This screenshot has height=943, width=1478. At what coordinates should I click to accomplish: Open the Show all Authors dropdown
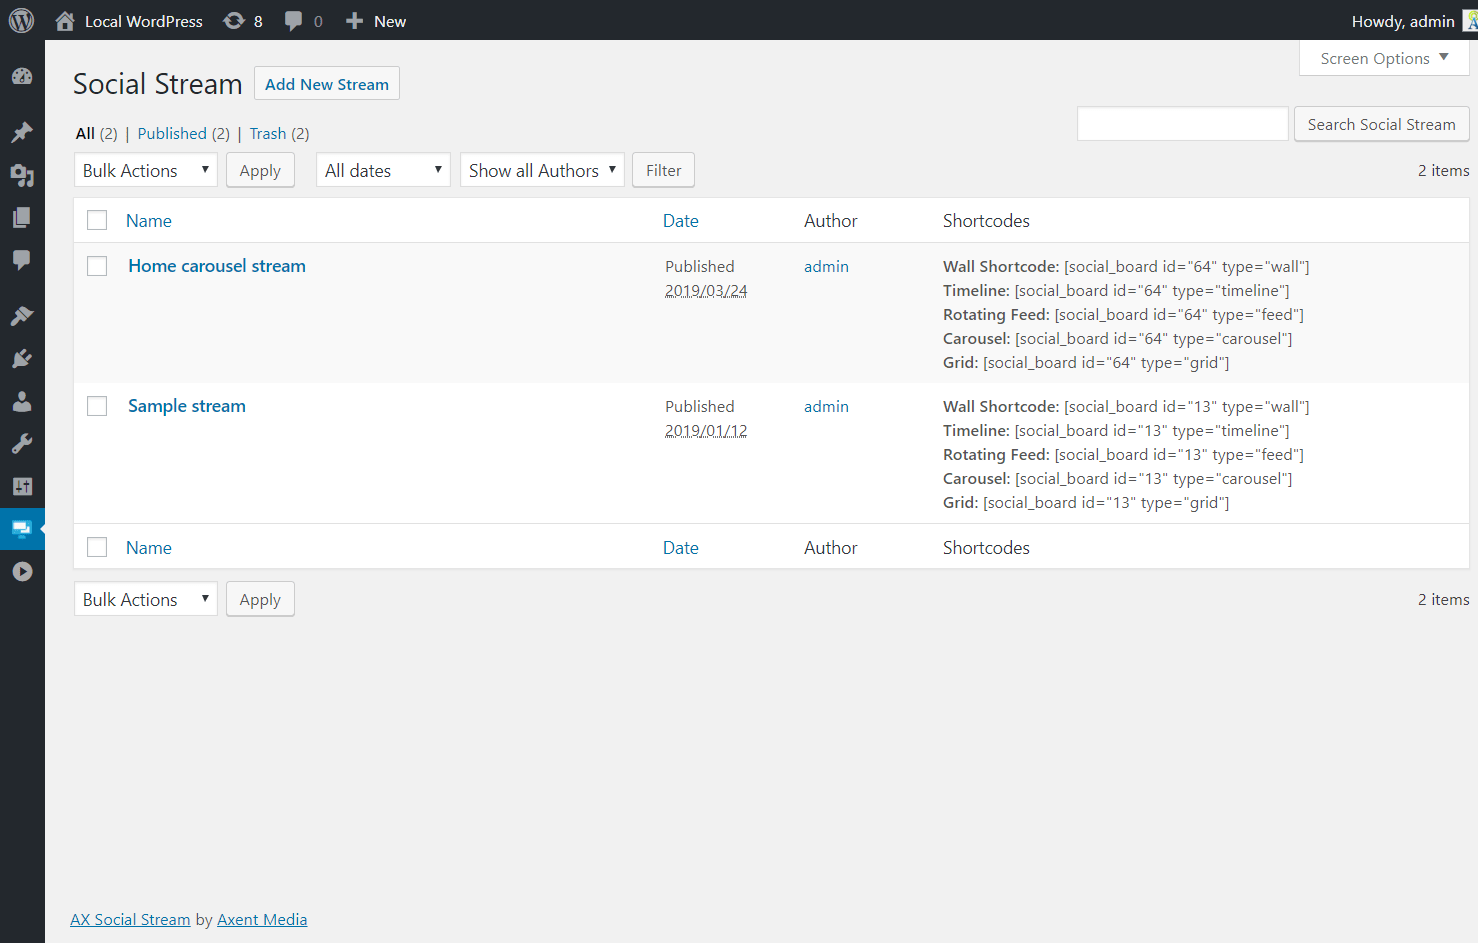(x=542, y=170)
